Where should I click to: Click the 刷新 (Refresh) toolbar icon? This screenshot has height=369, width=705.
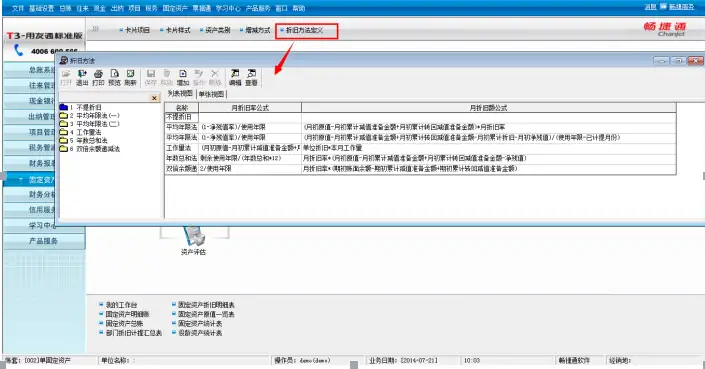(130, 78)
